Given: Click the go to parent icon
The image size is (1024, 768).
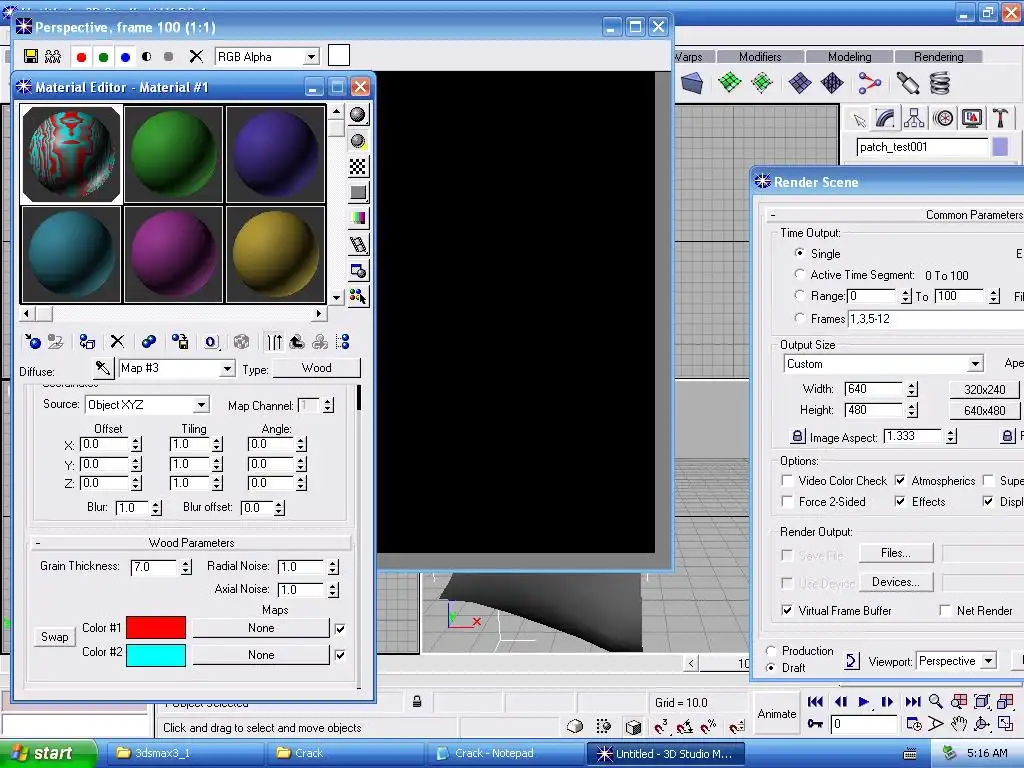Looking at the screenshot, I should (297, 342).
